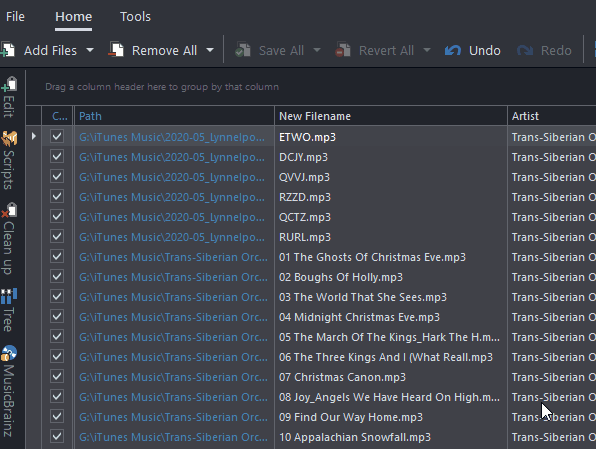Image resolution: width=596 pixels, height=449 pixels.
Task: Expand the first row indicator arrow
Action: pyautogui.click(x=33, y=136)
